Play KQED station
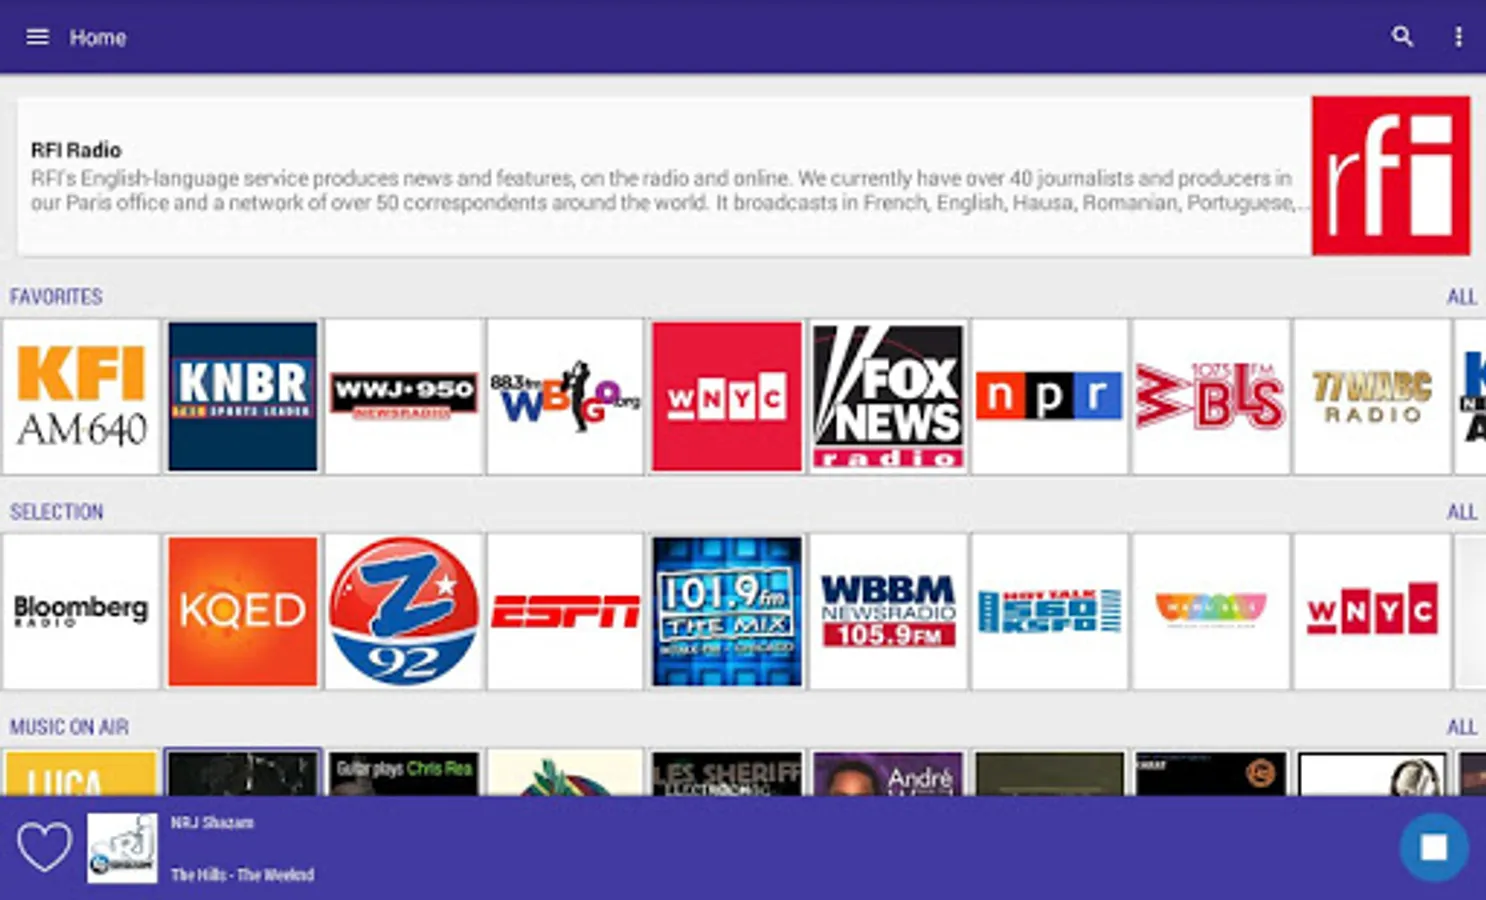1486x900 pixels. tap(243, 611)
